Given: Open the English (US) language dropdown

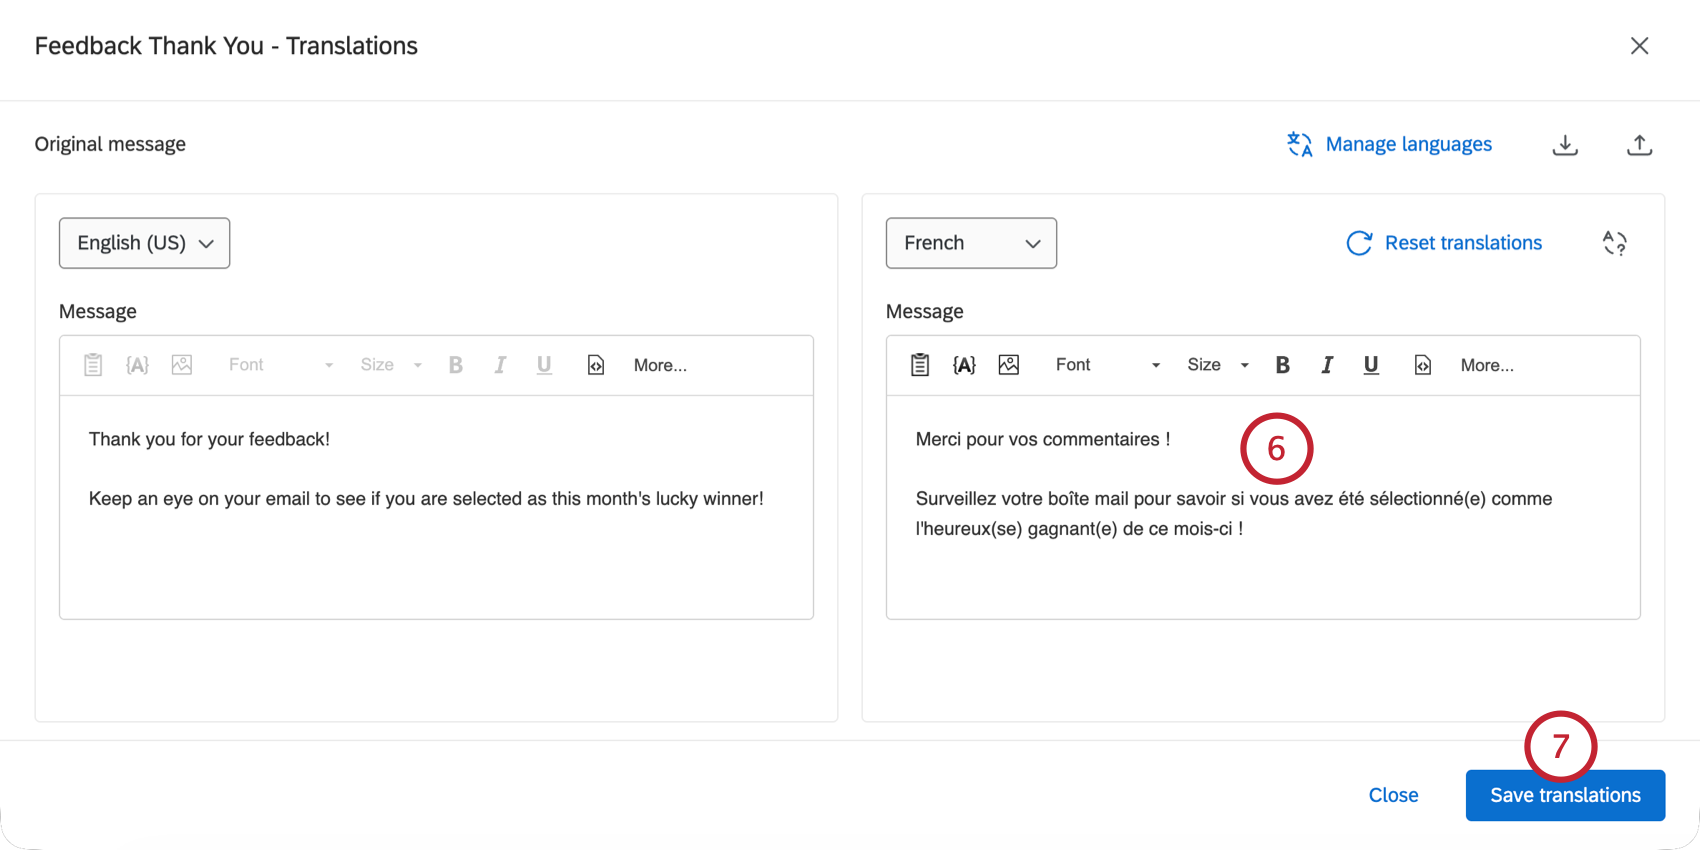Looking at the screenshot, I should [144, 243].
